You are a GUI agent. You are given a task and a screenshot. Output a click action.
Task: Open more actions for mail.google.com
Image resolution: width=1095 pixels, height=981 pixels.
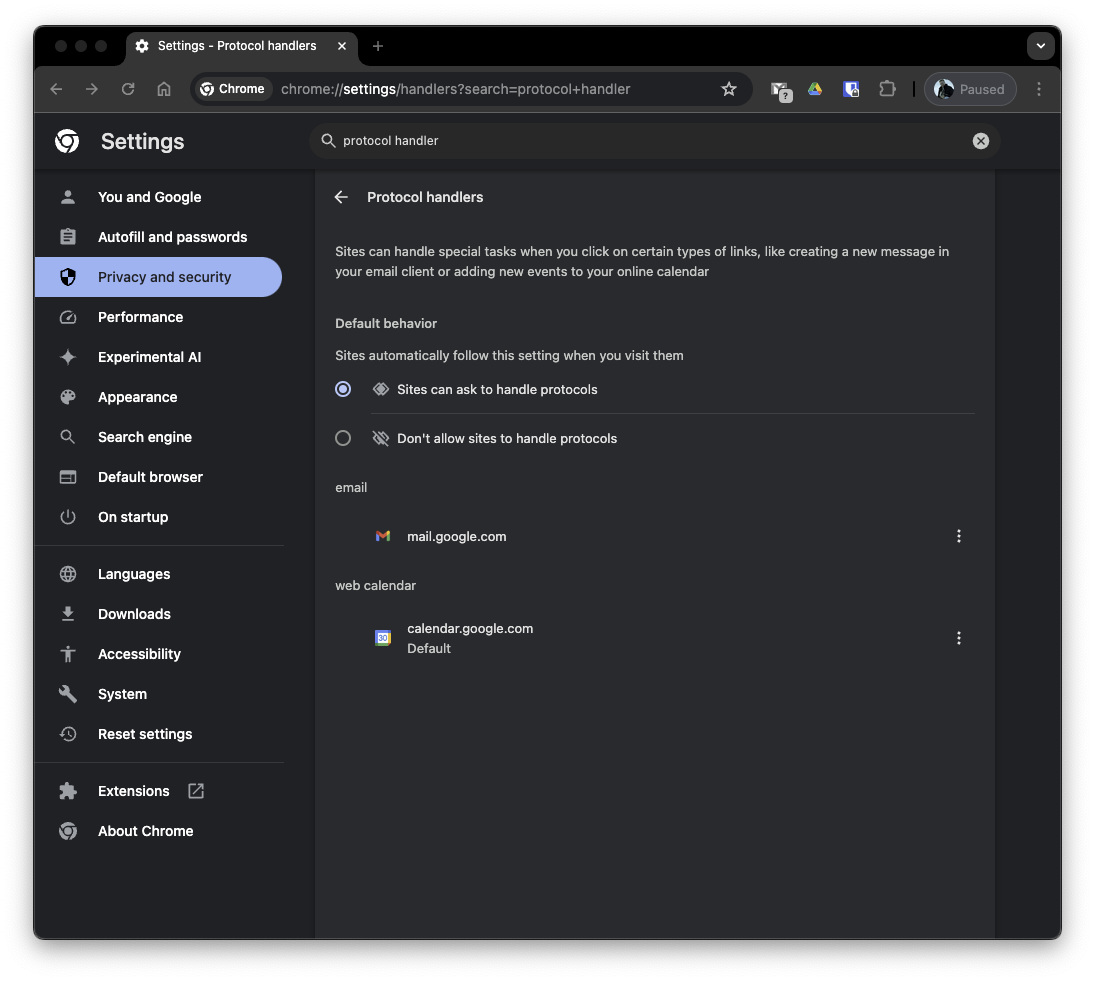click(x=958, y=536)
